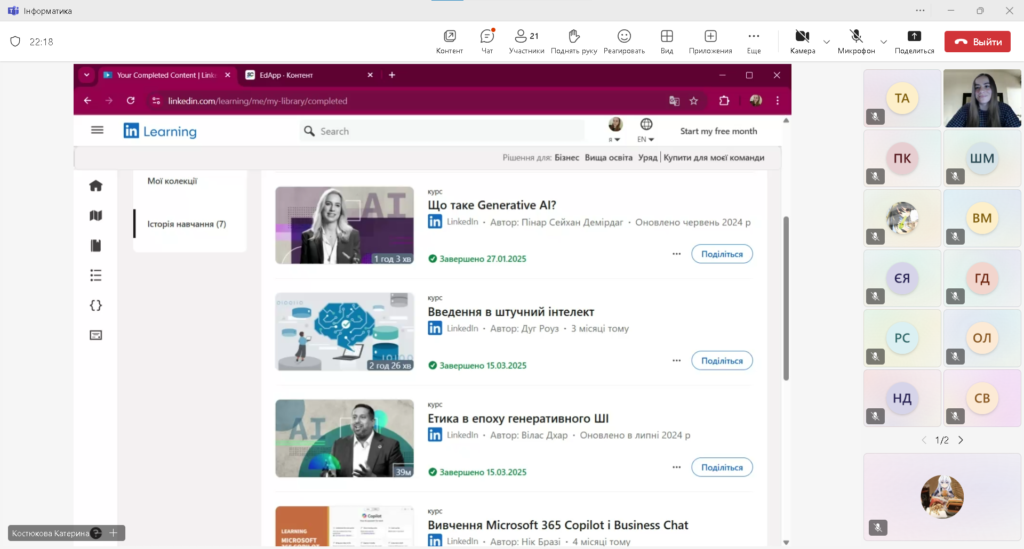Open Приложения in meeting toolbar

(710, 41)
